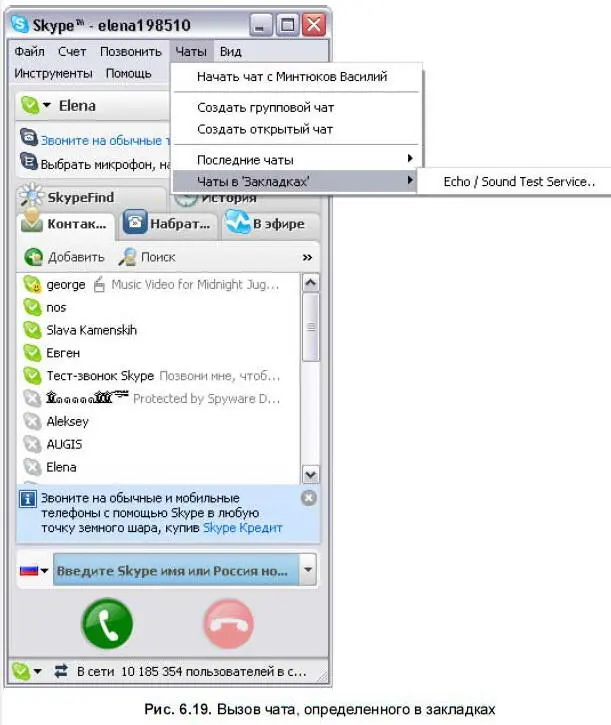This screenshot has width=611, height=725.
Task: Choose Echo / Sound Test Service submenu entry
Action: [x=518, y=182]
